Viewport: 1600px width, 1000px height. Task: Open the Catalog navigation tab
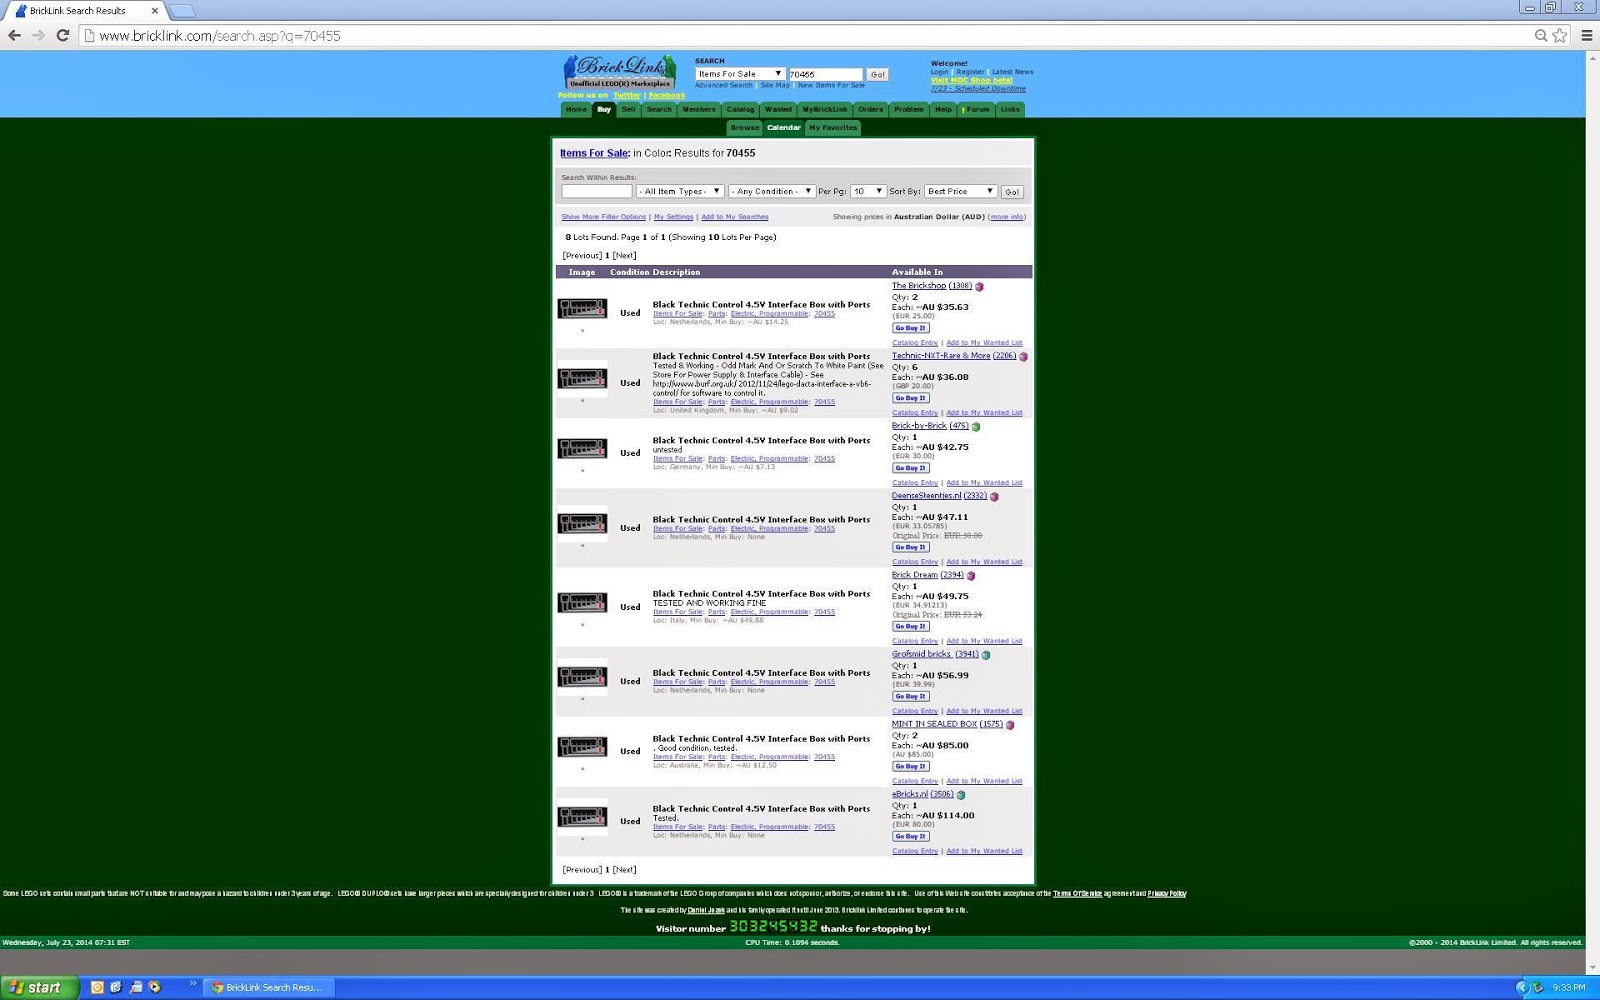740,109
